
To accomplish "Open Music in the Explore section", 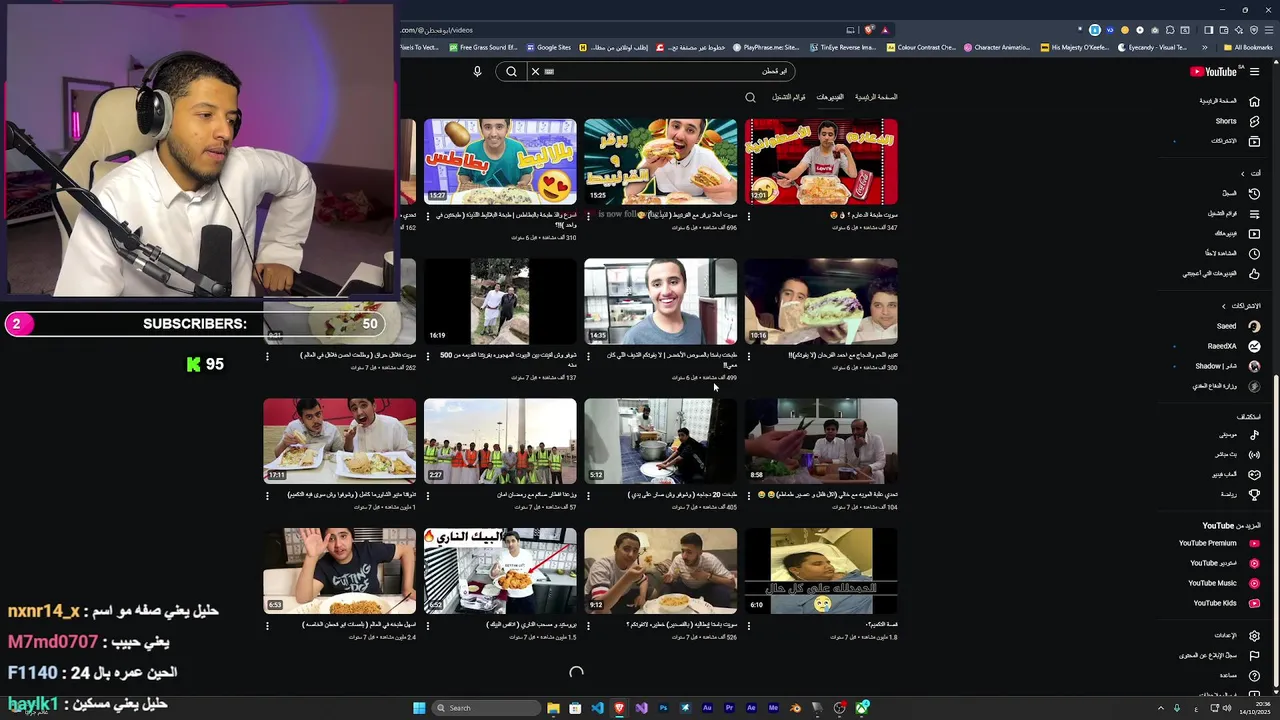I will pos(1238,435).
